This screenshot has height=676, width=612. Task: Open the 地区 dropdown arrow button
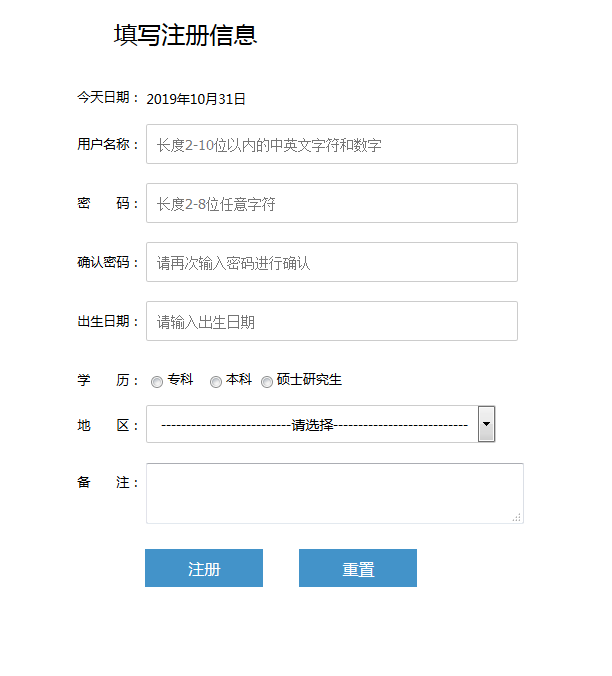pos(486,424)
